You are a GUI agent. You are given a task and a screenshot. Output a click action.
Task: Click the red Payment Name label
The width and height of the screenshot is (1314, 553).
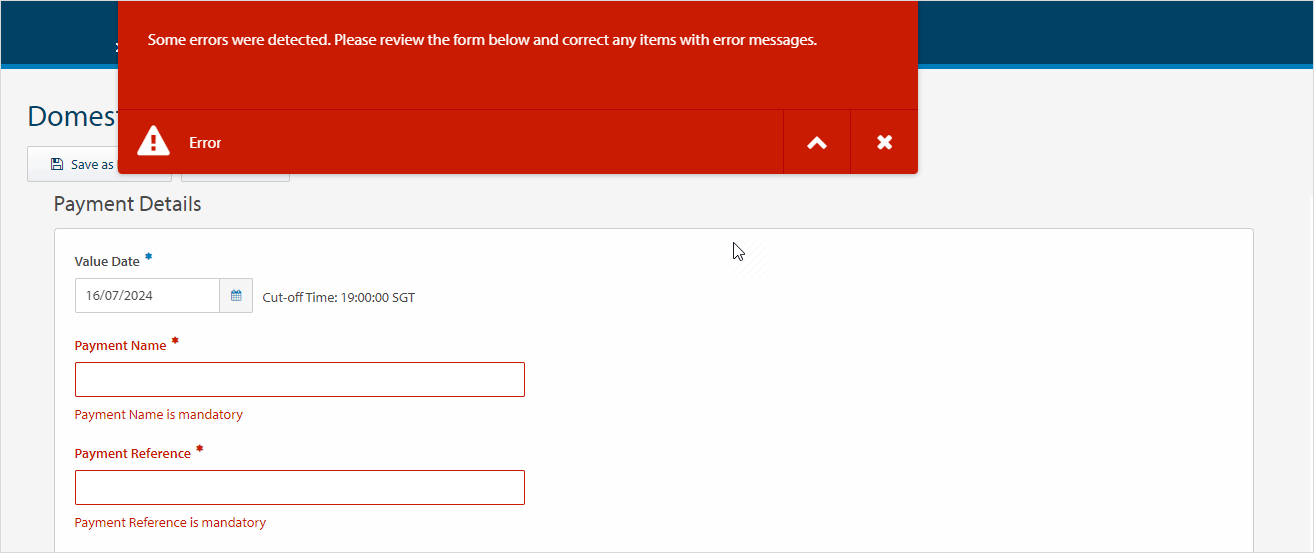click(x=120, y=345)
